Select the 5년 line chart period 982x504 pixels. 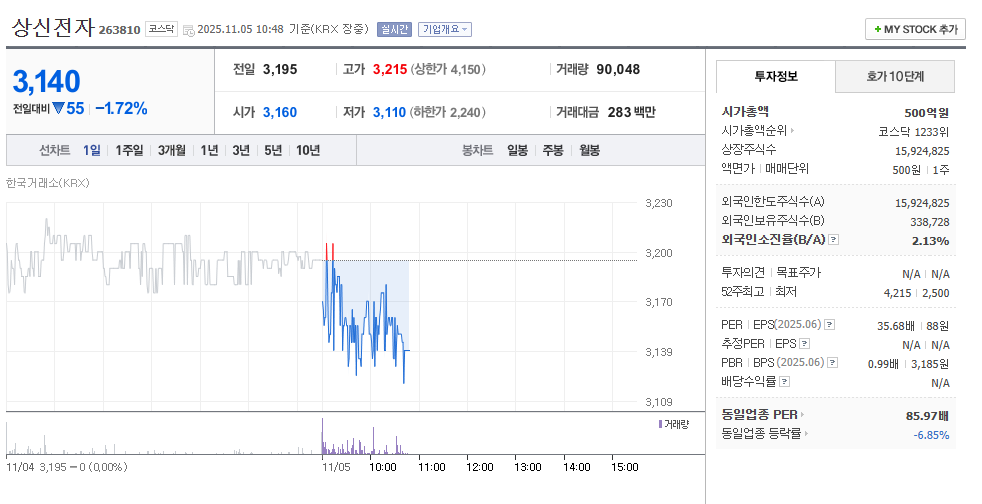273,150
